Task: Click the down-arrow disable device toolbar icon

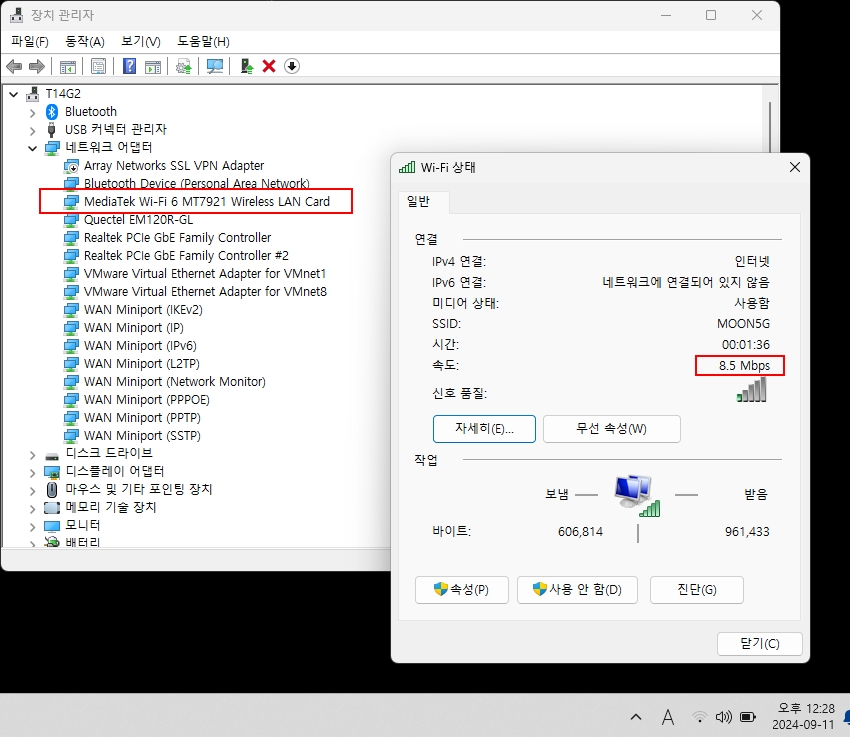Action: [292, 66]
